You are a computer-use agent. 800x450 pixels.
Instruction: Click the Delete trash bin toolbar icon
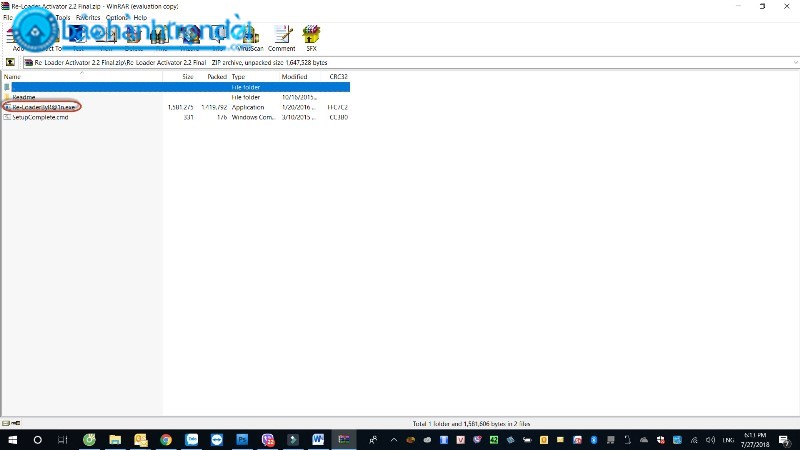pos(134,38)
